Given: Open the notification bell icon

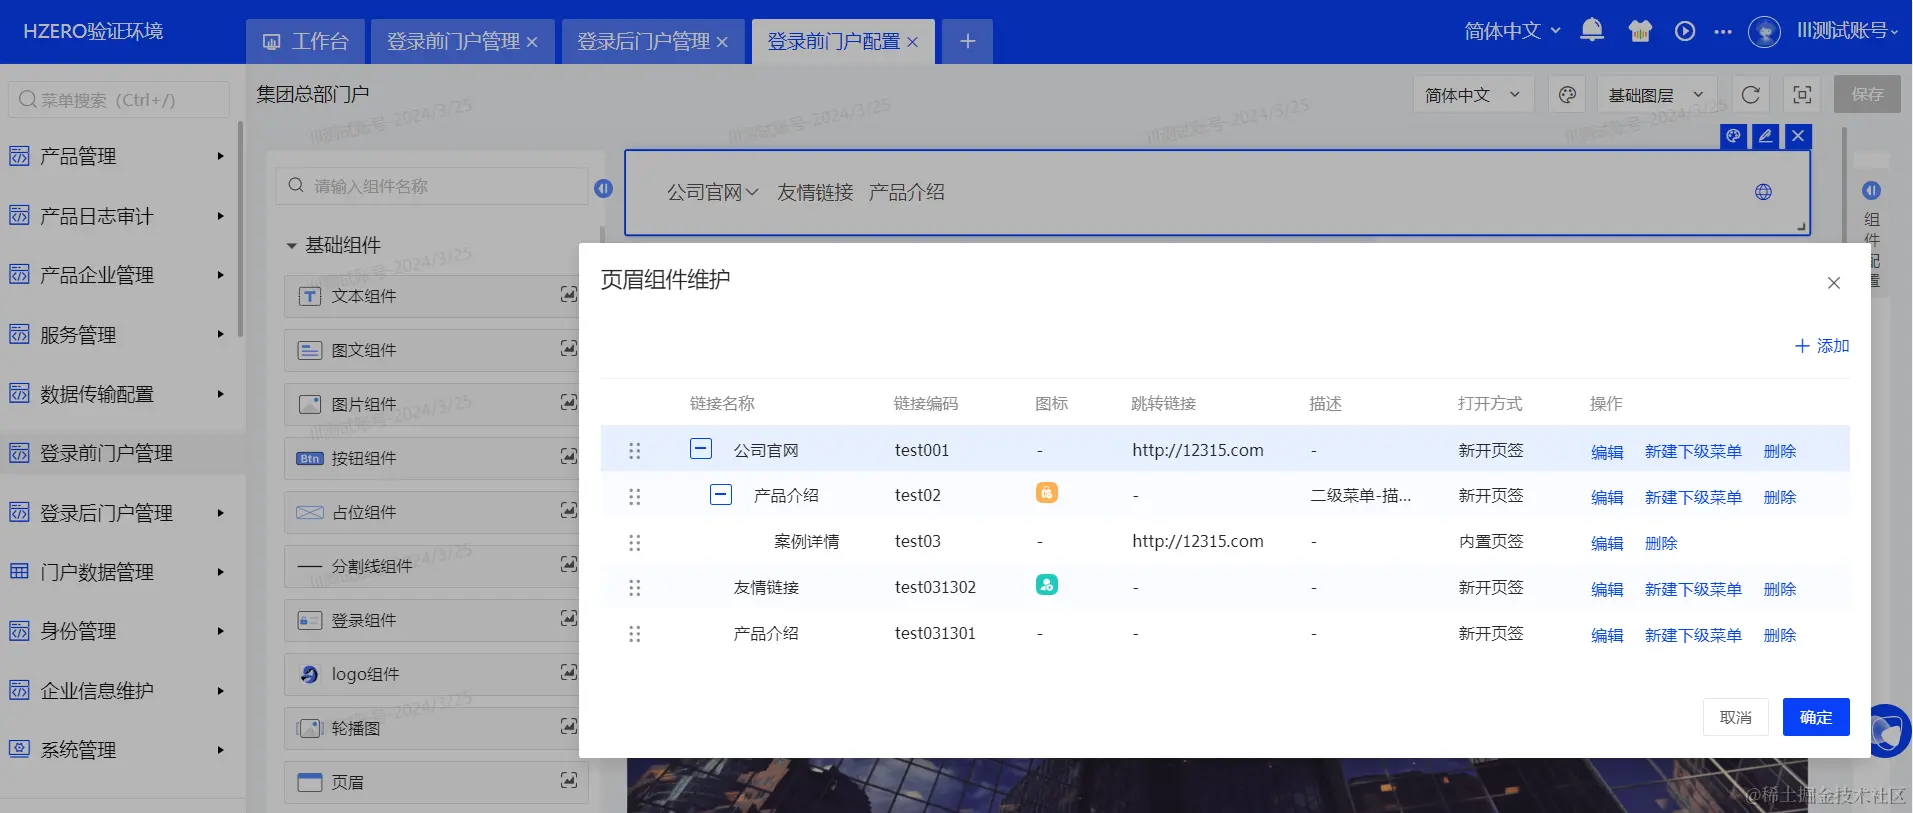Looking at the screenshot, I should point(1592,31).
